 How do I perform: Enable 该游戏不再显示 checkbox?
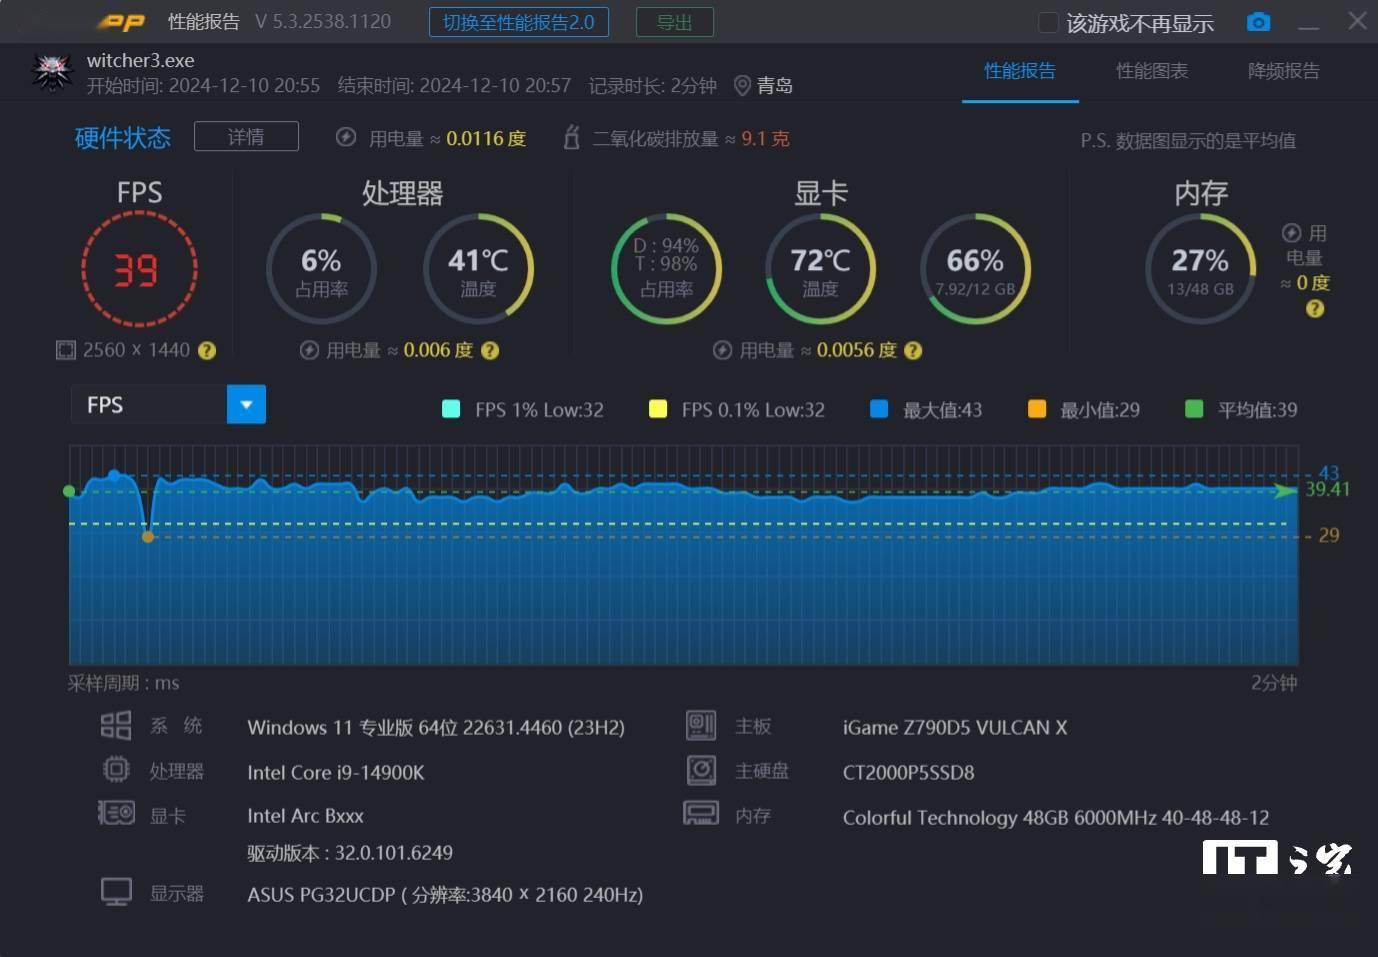[x=1048, y=22]
